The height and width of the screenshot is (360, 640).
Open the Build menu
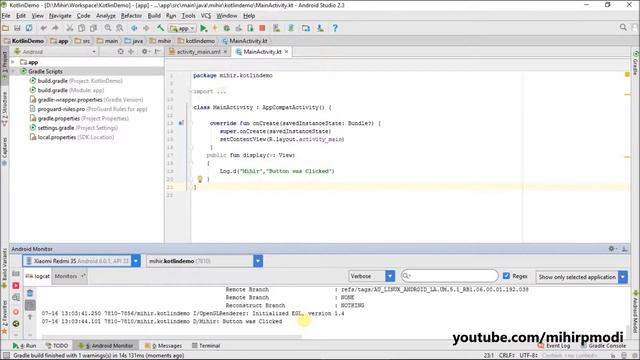(154, 16)
